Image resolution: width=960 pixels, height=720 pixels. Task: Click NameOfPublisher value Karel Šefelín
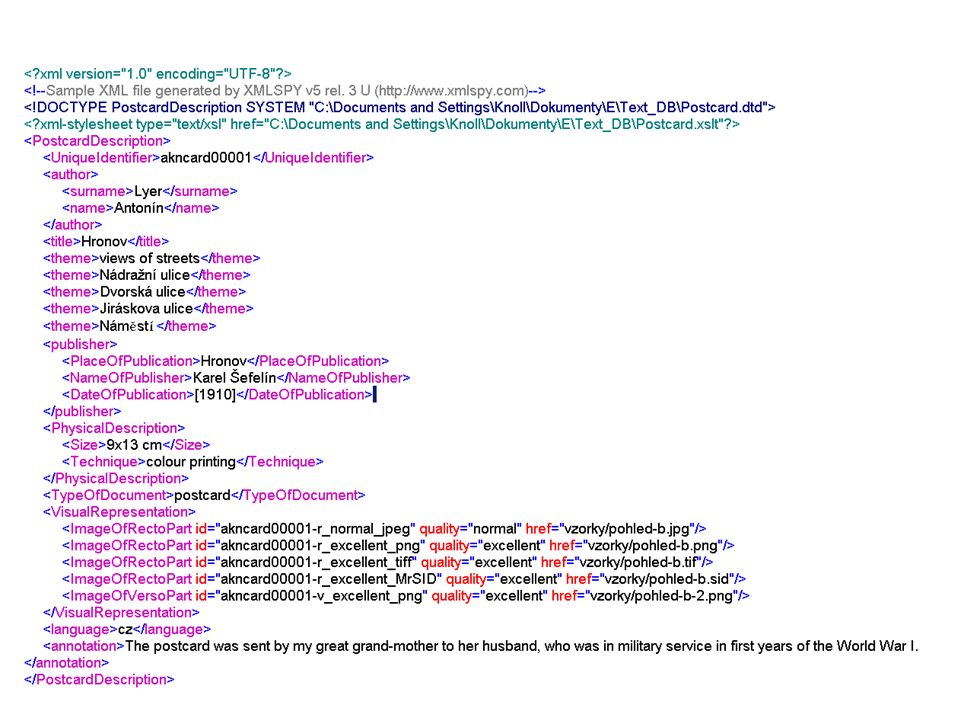(x=234, y=378)
